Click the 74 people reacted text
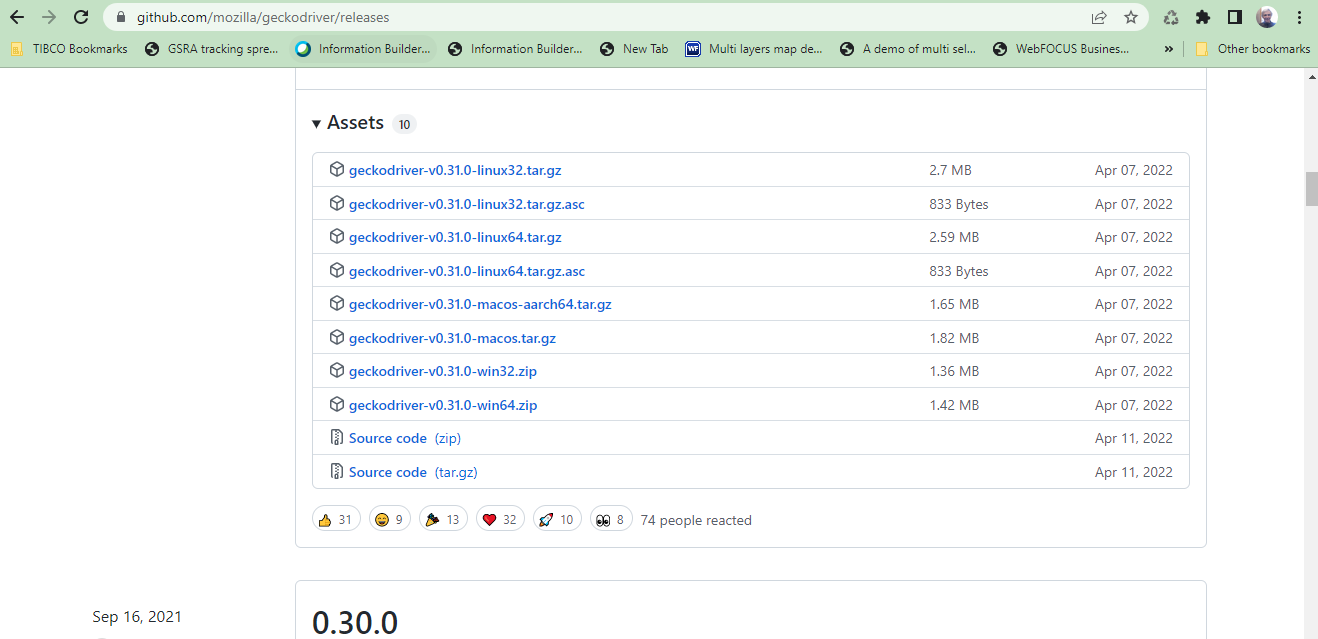This screenshot has width=1318, height=639. [696, 520]
